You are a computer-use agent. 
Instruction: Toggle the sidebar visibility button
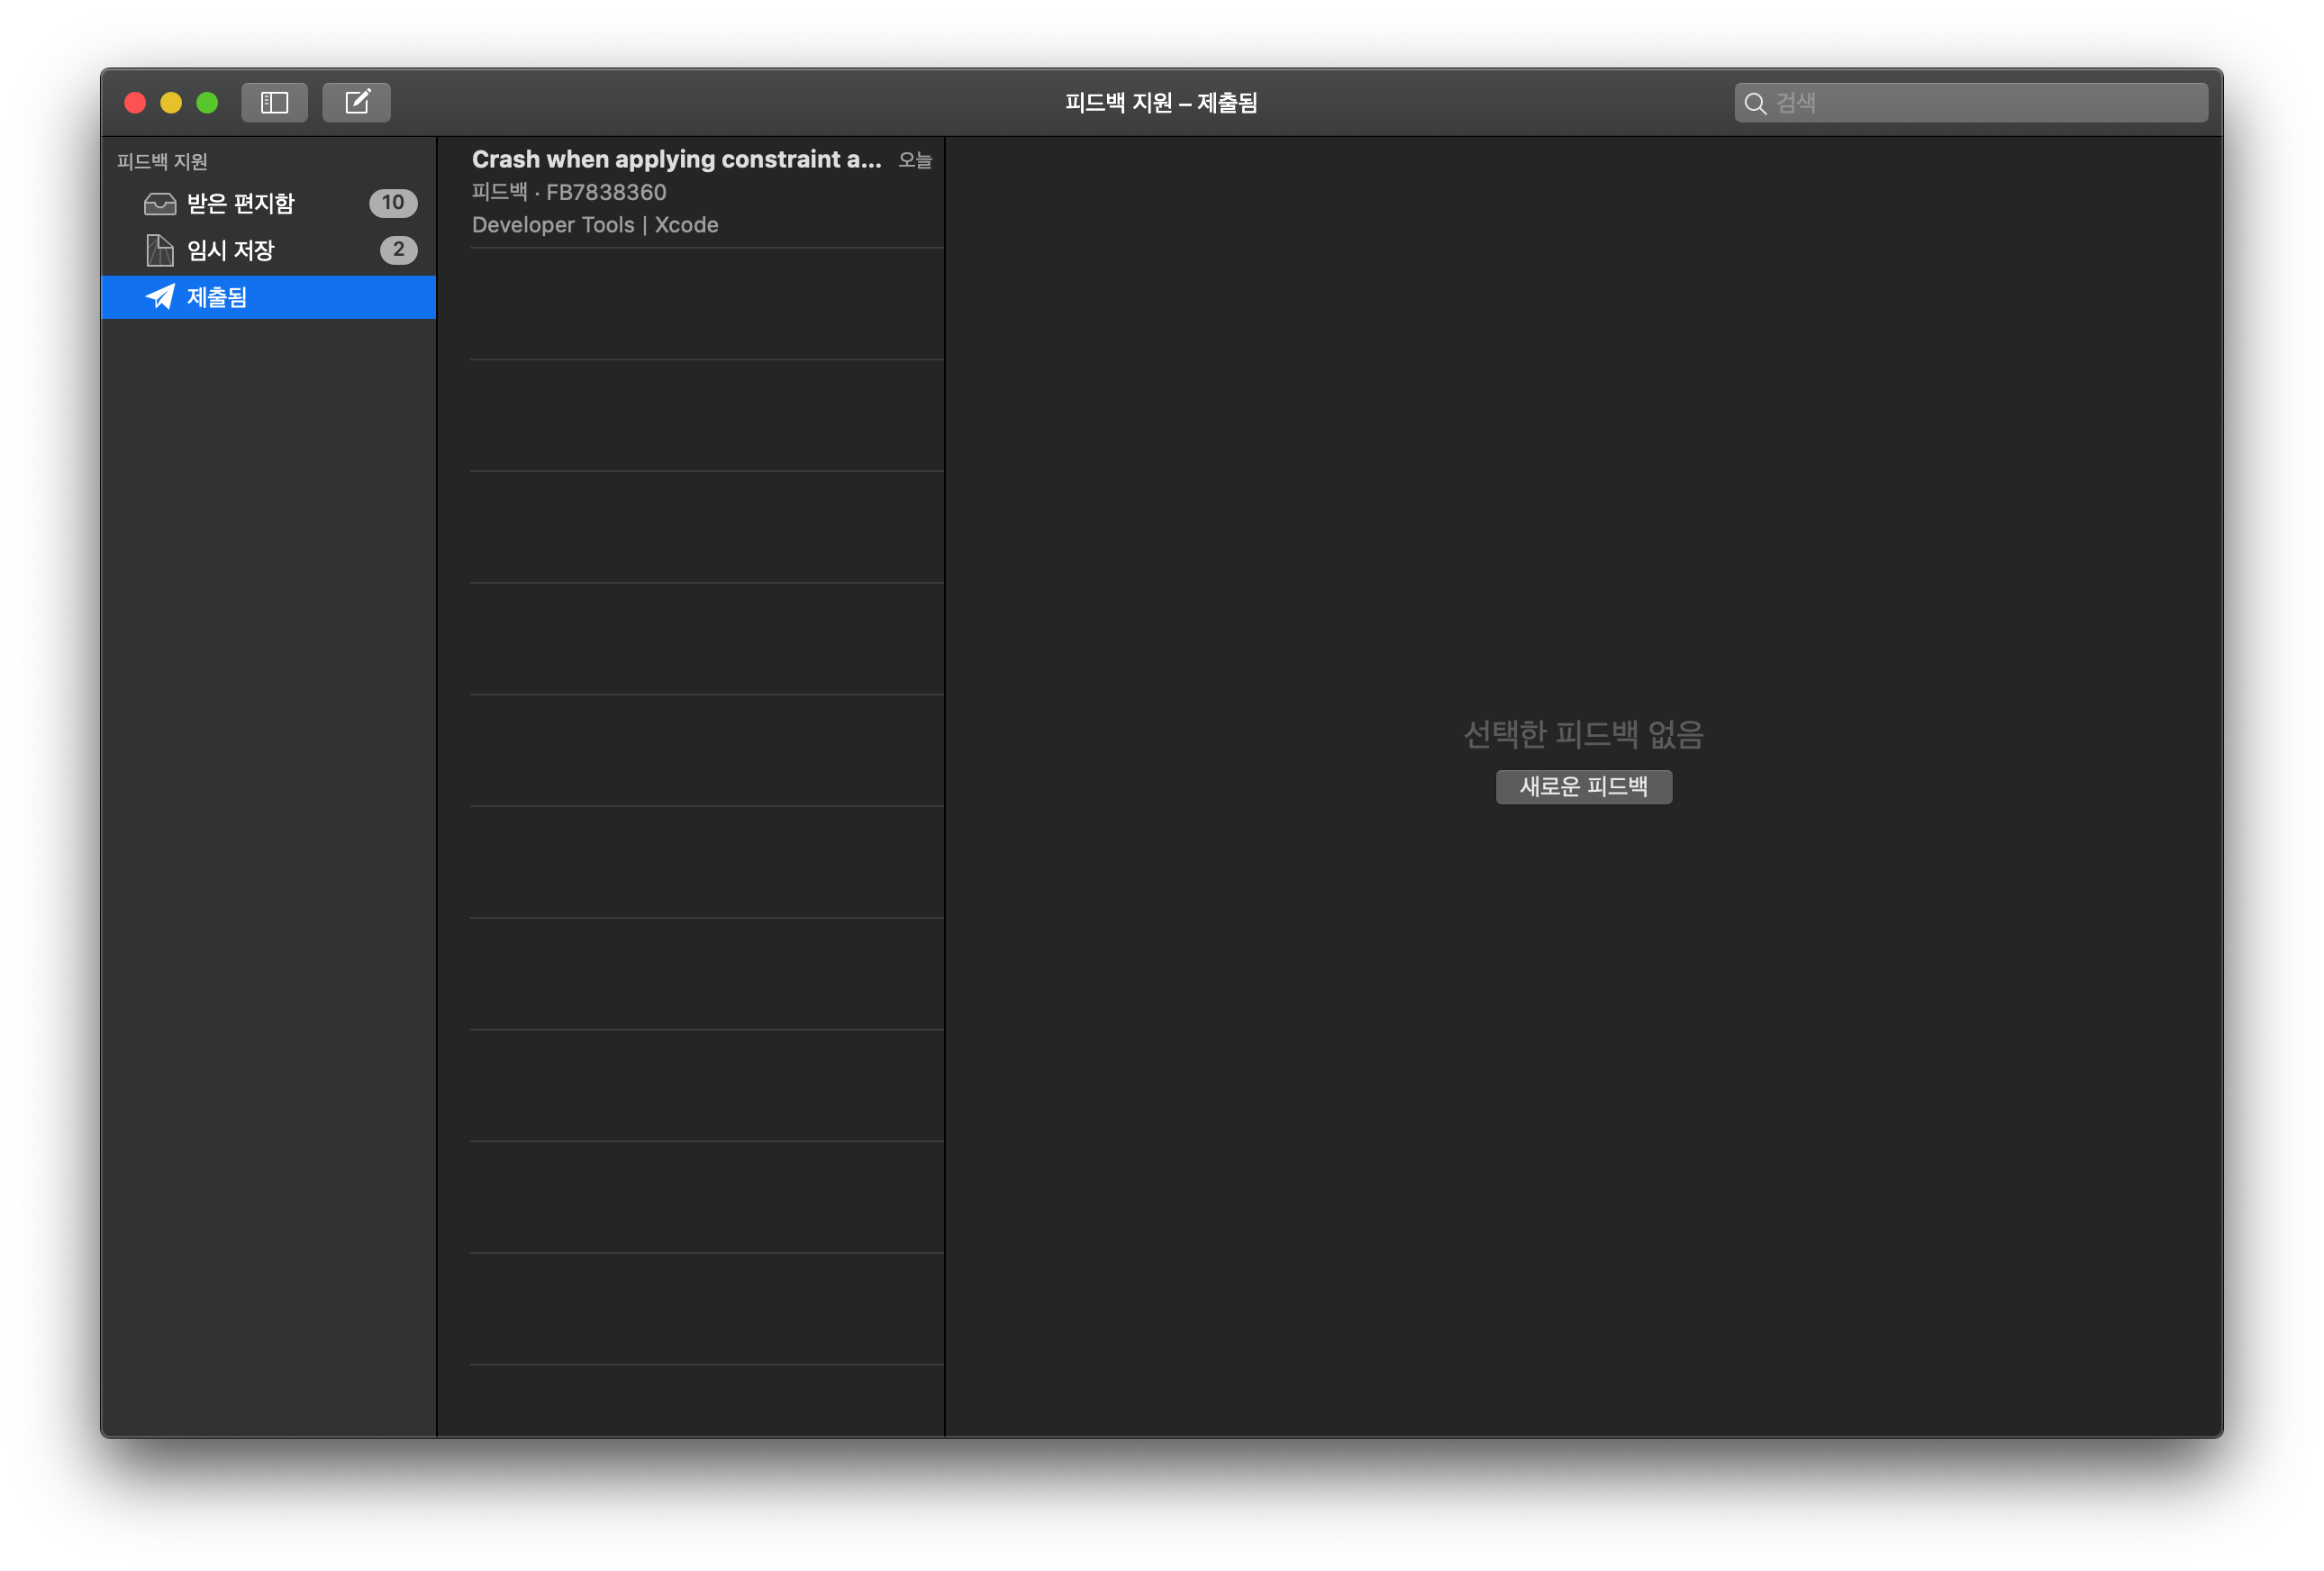click(x=274, y=102)
